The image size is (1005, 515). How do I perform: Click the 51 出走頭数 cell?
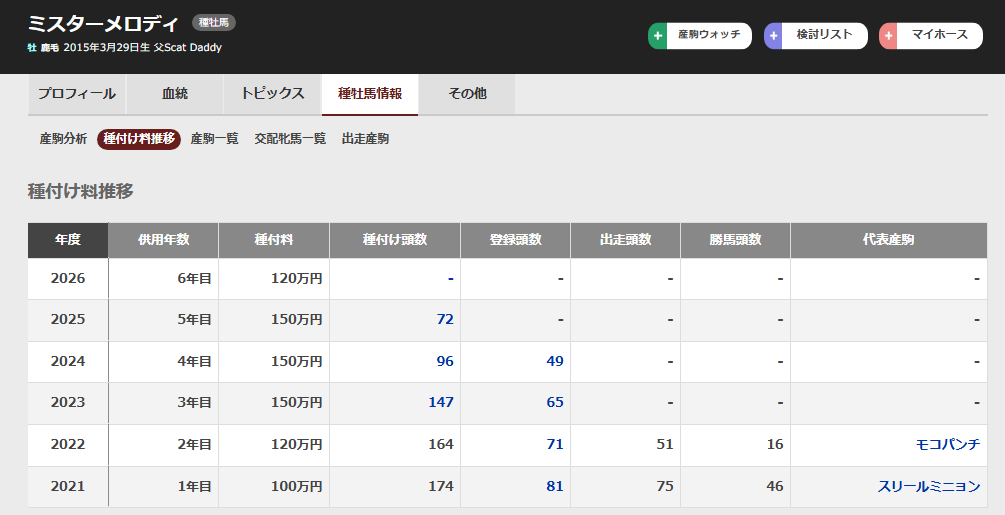coord(626,444)
